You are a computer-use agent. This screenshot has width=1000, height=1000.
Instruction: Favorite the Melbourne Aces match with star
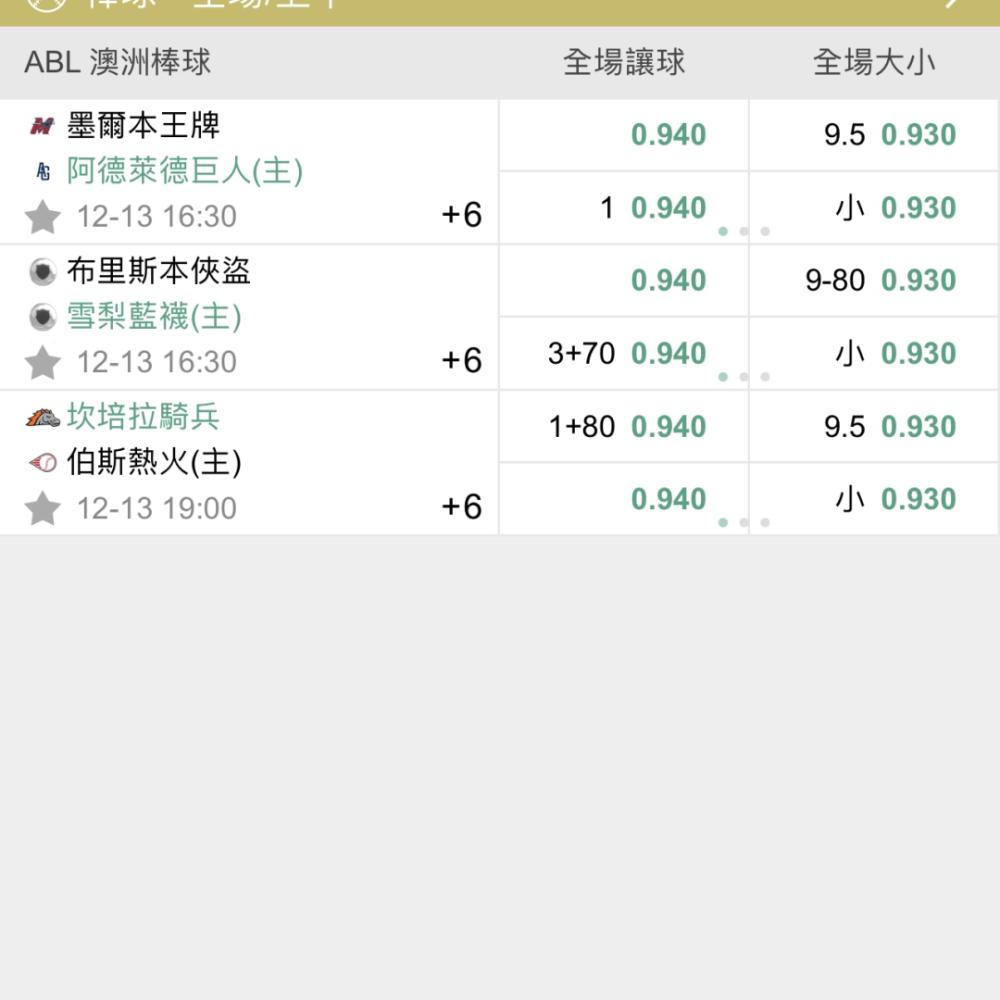coord(43,217)
